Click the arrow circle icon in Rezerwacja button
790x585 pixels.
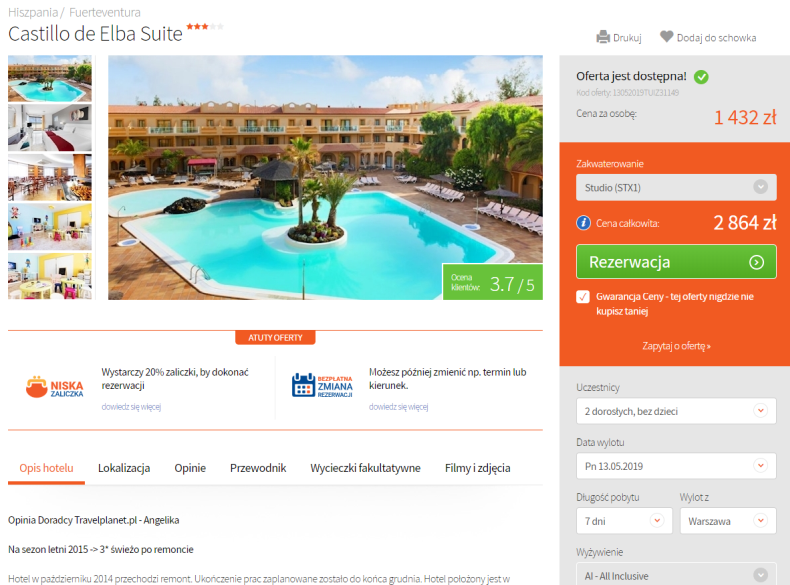point(756,262)
